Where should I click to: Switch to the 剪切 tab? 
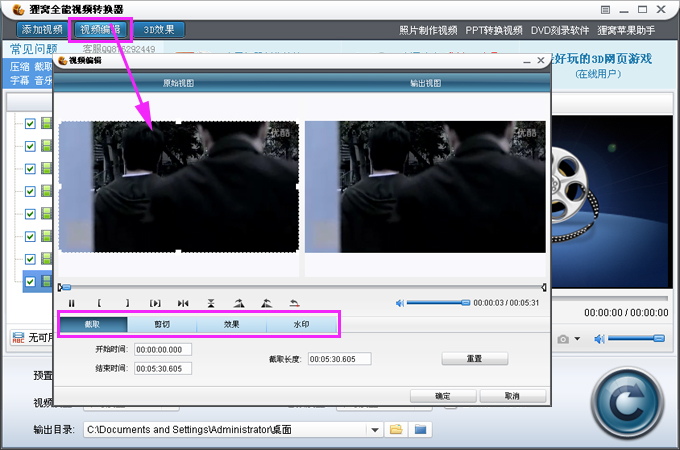pyautogui.click(x=162, y=324)
